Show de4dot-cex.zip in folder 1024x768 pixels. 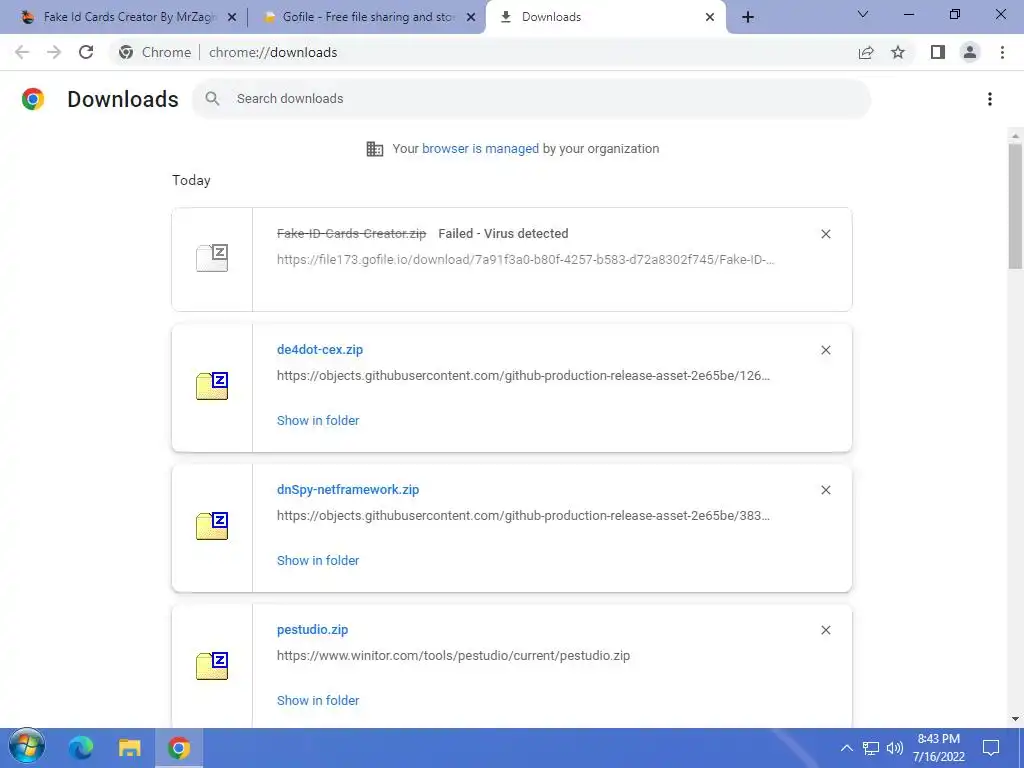tap(318, 421)
